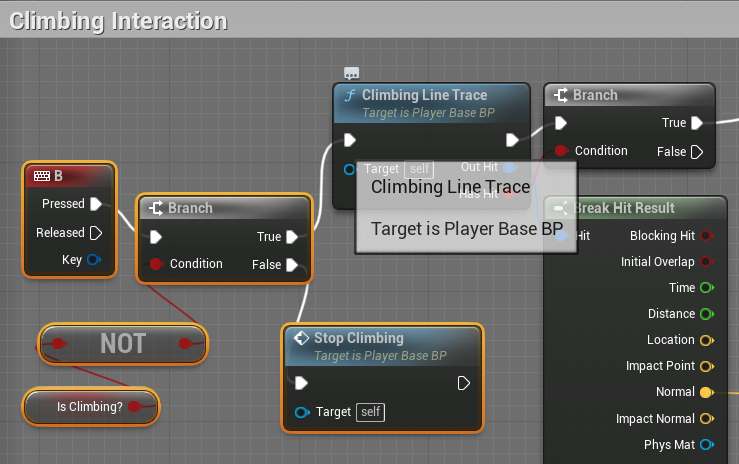Click the Released execution pin on B node
This screenshot has width=739, height=464.
click(96, 233)
